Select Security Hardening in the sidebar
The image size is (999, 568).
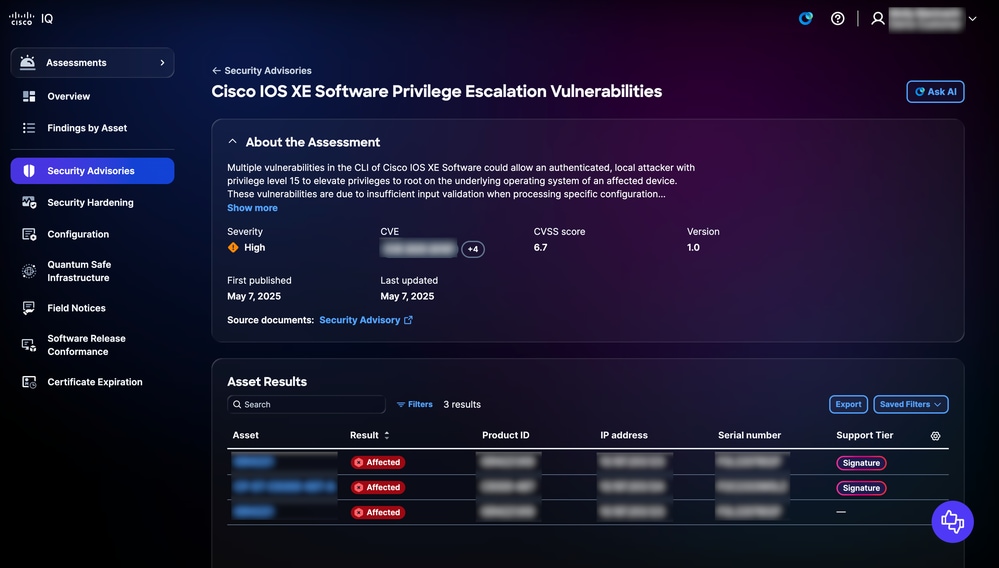coord(92,202)
